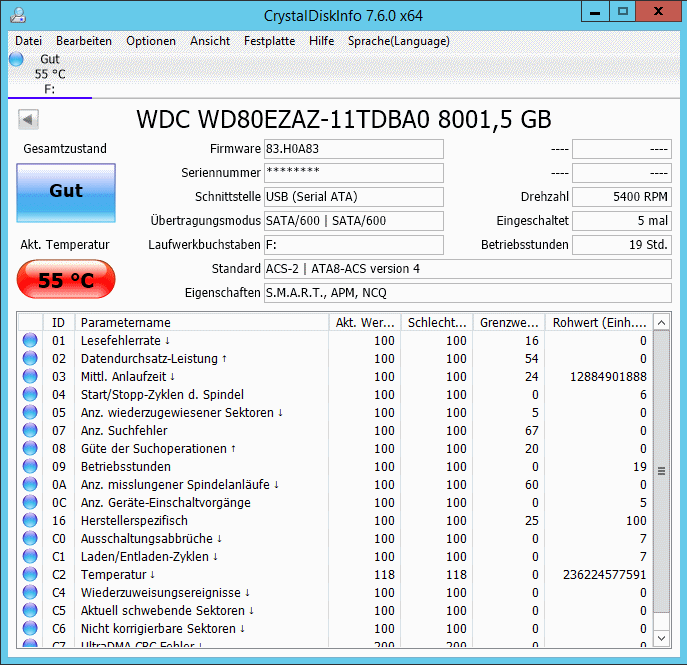687x665 pixels.
Task: Go to previous disk with back arrow
Action: (x=28, y=120)
